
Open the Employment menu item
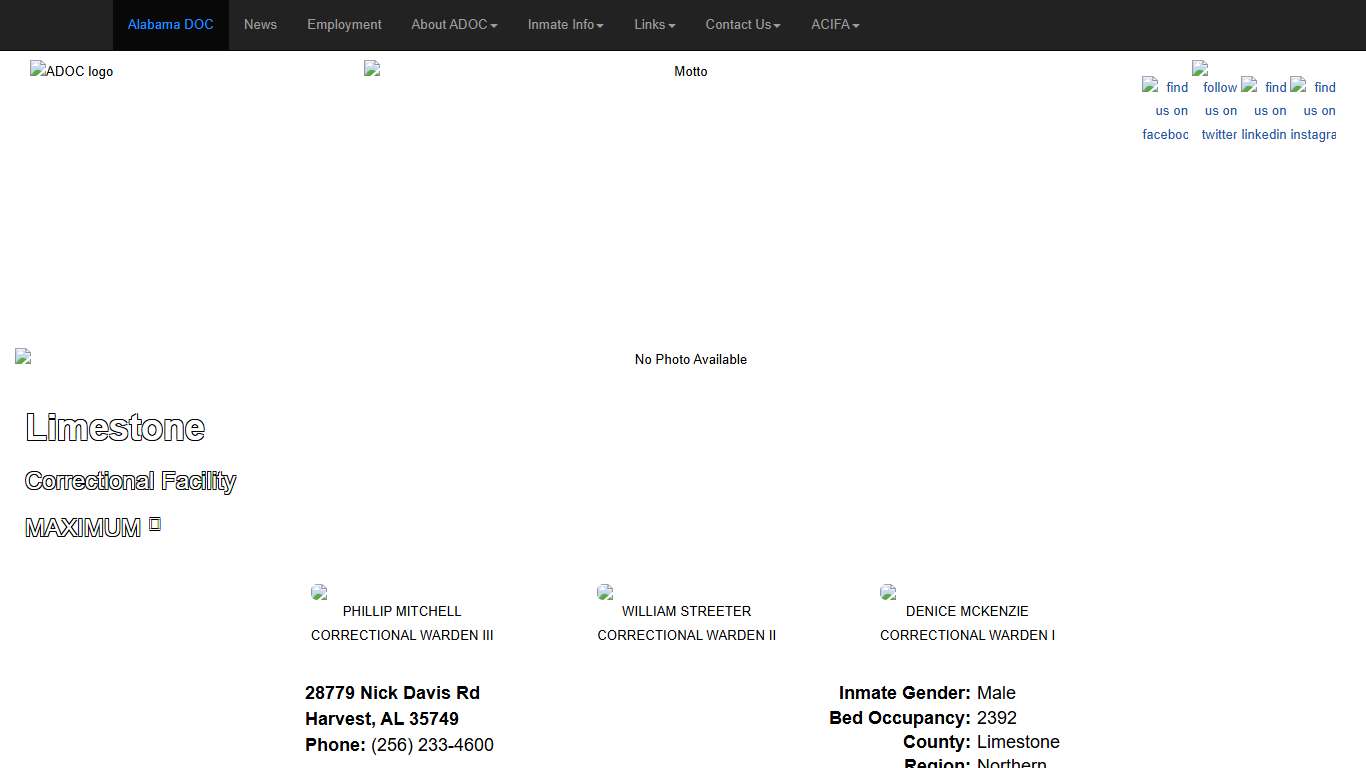(x=344, y=25)
